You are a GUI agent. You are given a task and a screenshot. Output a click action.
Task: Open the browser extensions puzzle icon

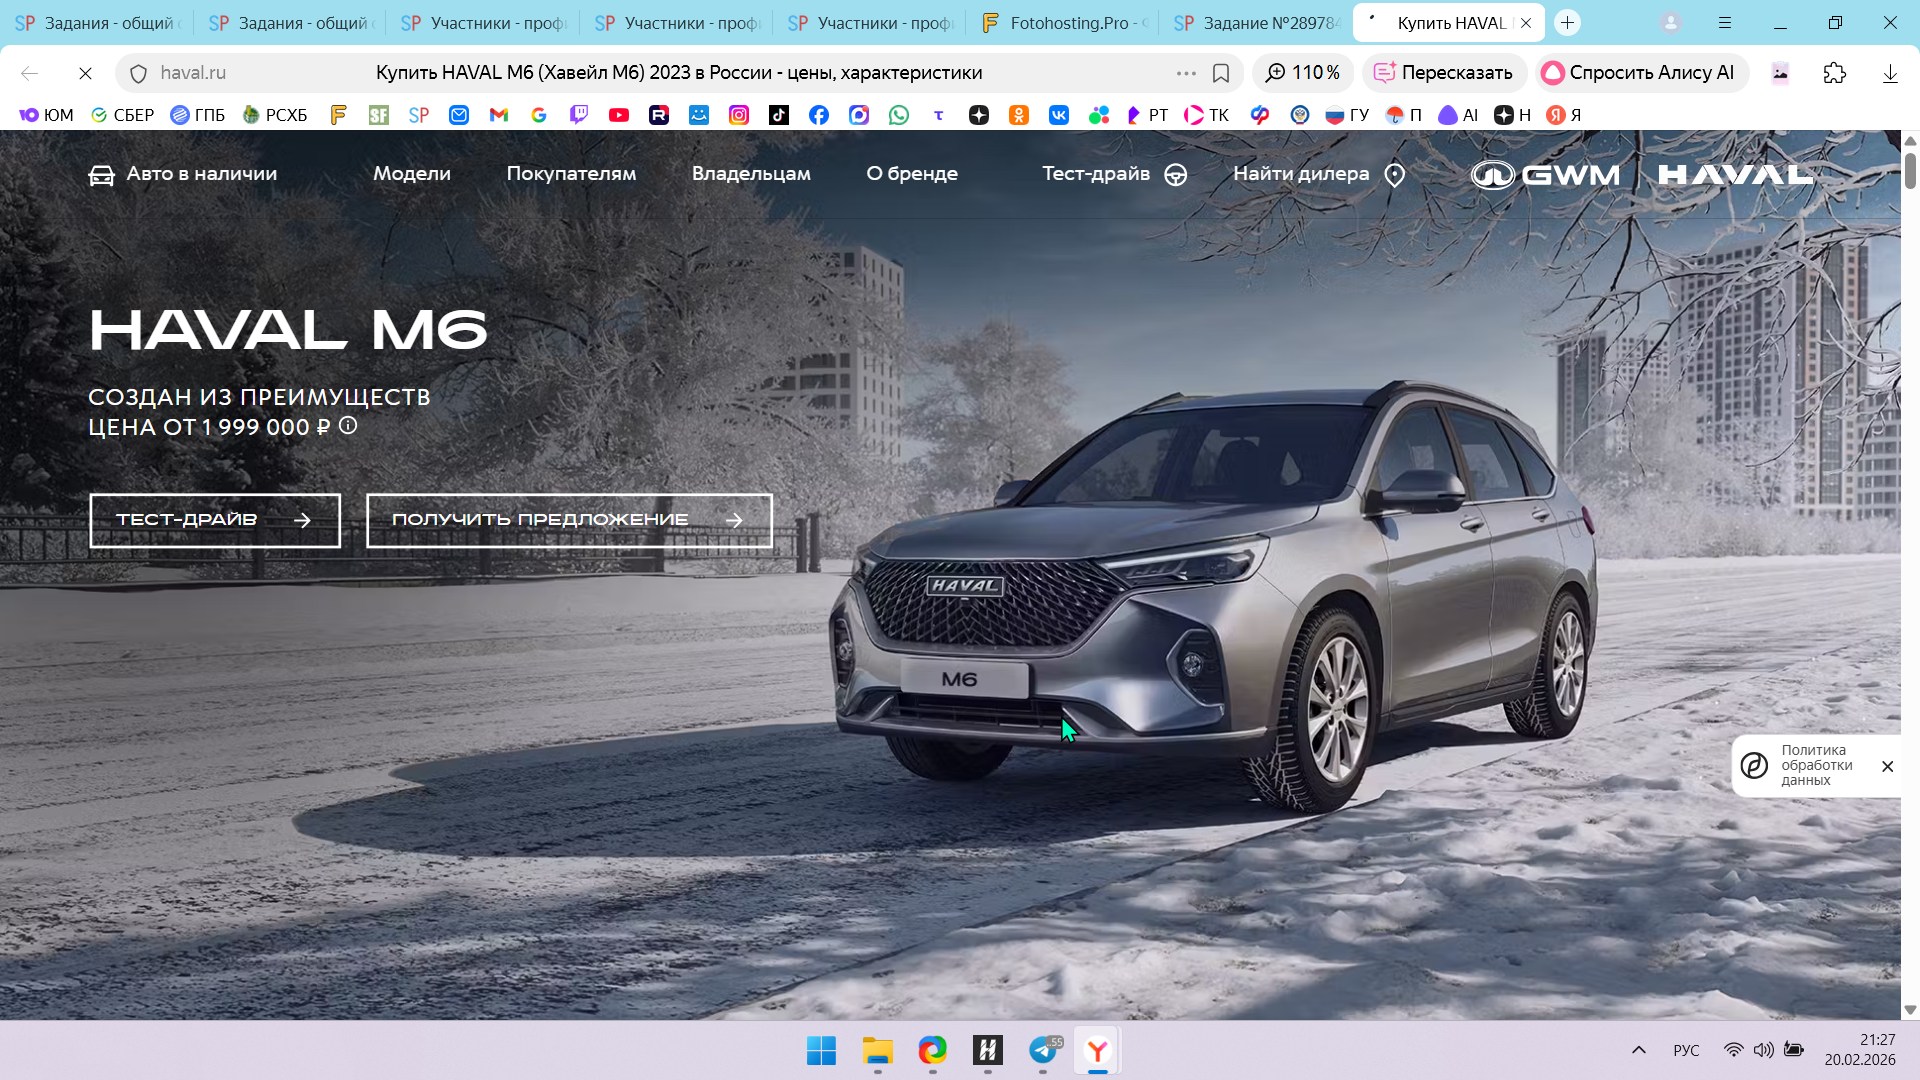pos(1834,73)
